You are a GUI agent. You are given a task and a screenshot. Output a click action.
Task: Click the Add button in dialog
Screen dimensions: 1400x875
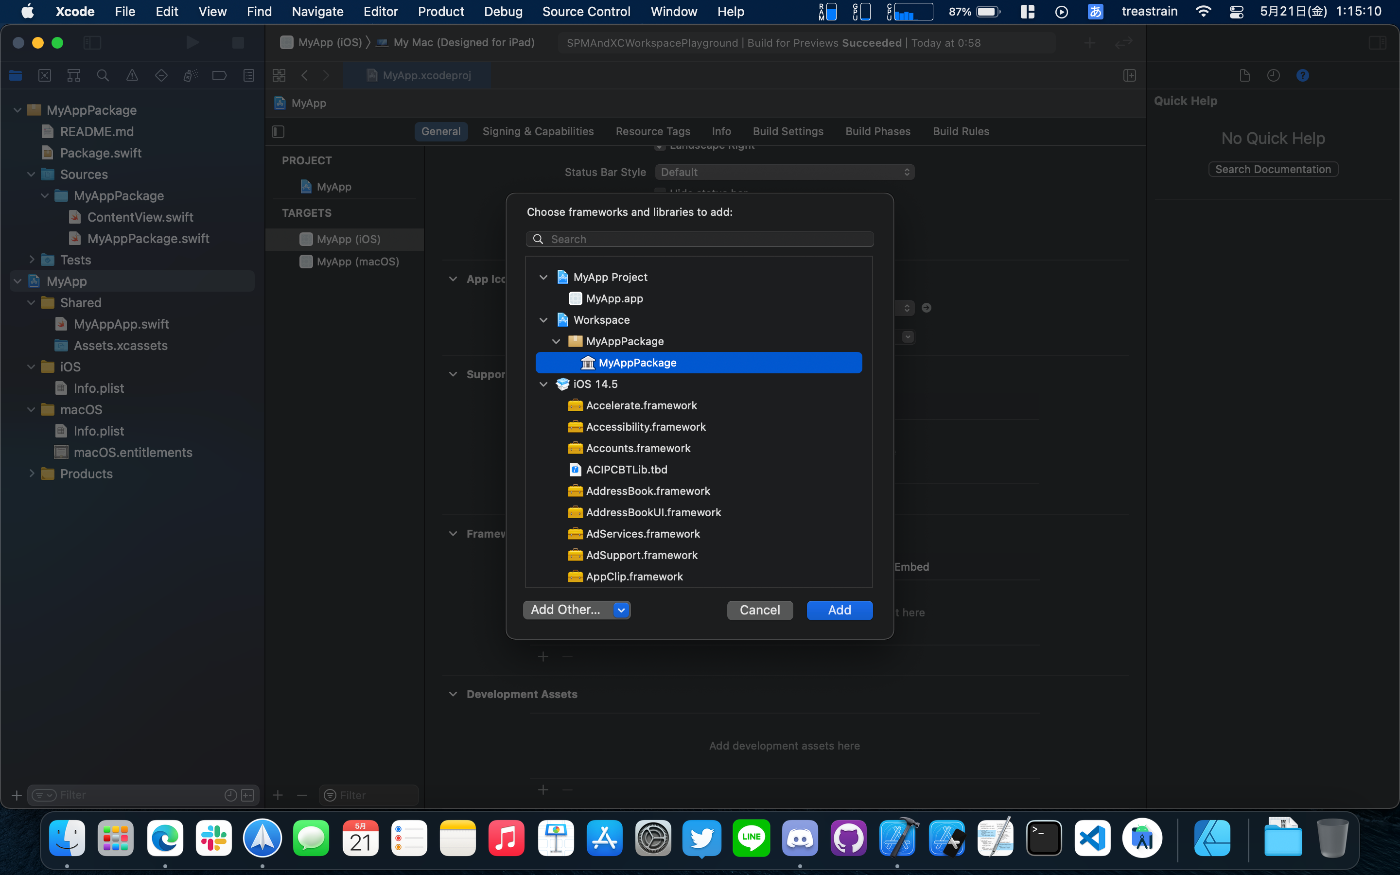click(x=840, y=610)
